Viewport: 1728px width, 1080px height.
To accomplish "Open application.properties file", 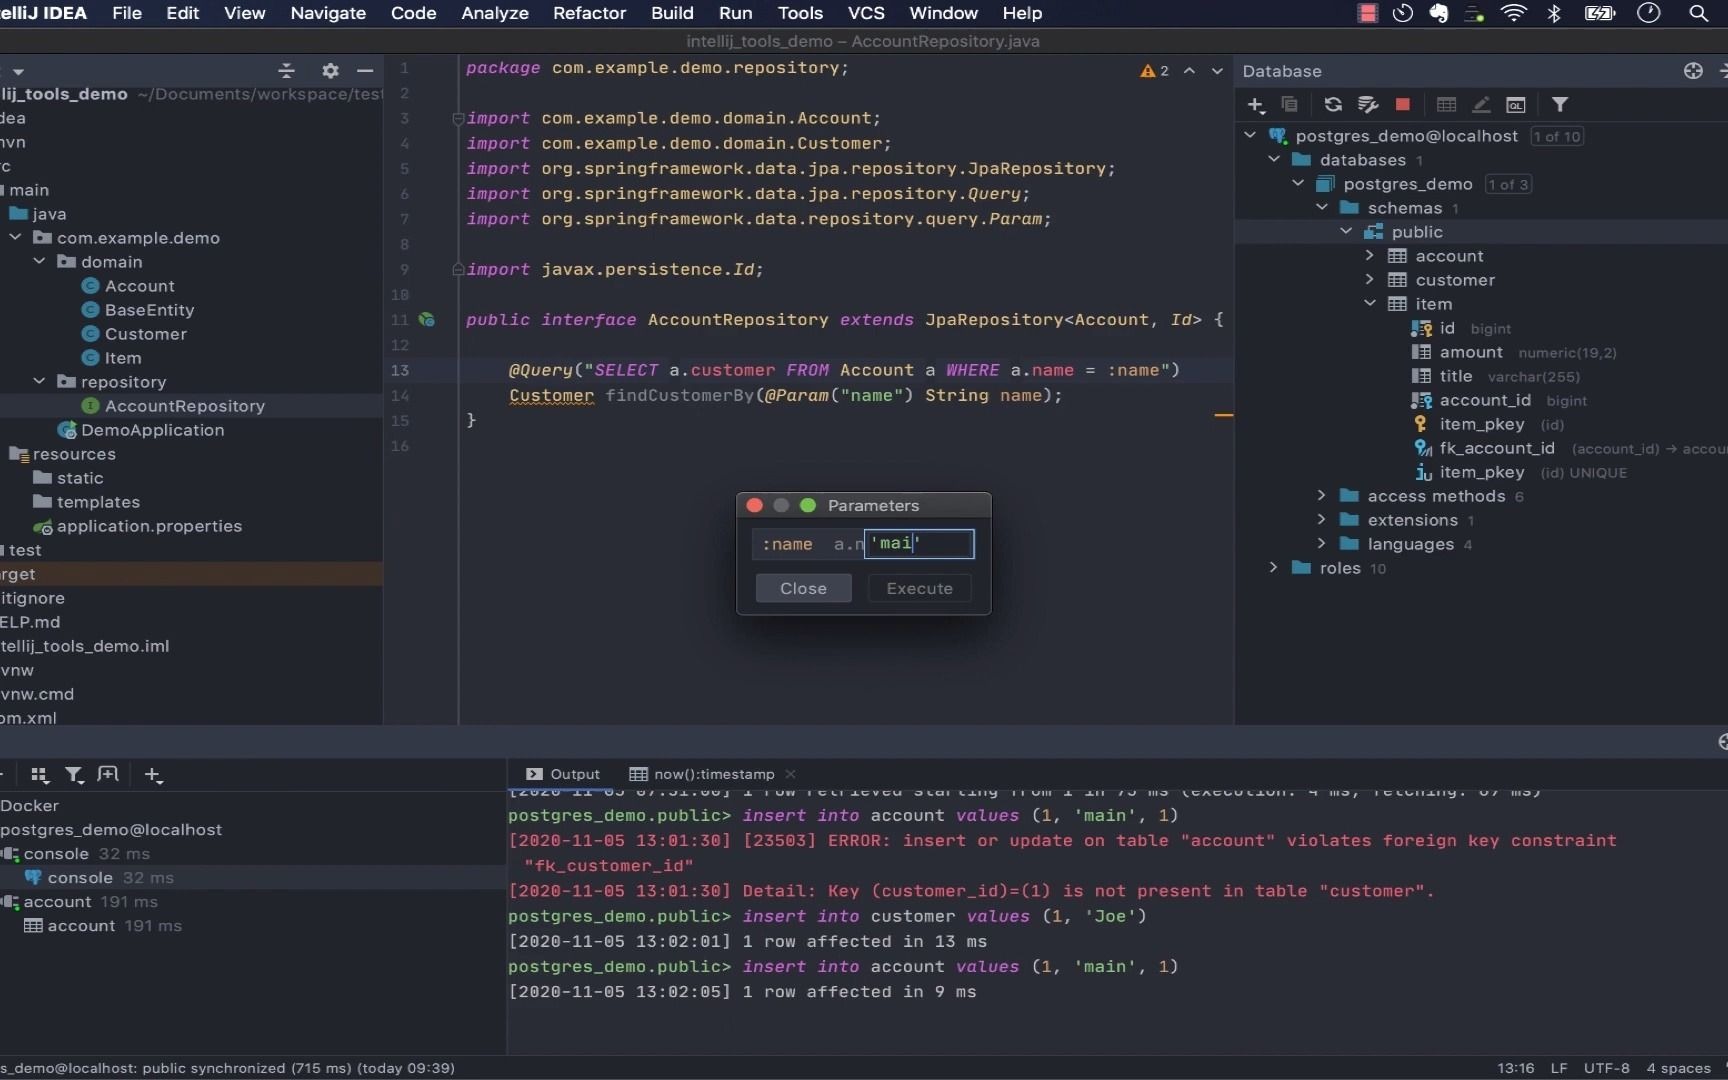I will click(x=149, y=526).
